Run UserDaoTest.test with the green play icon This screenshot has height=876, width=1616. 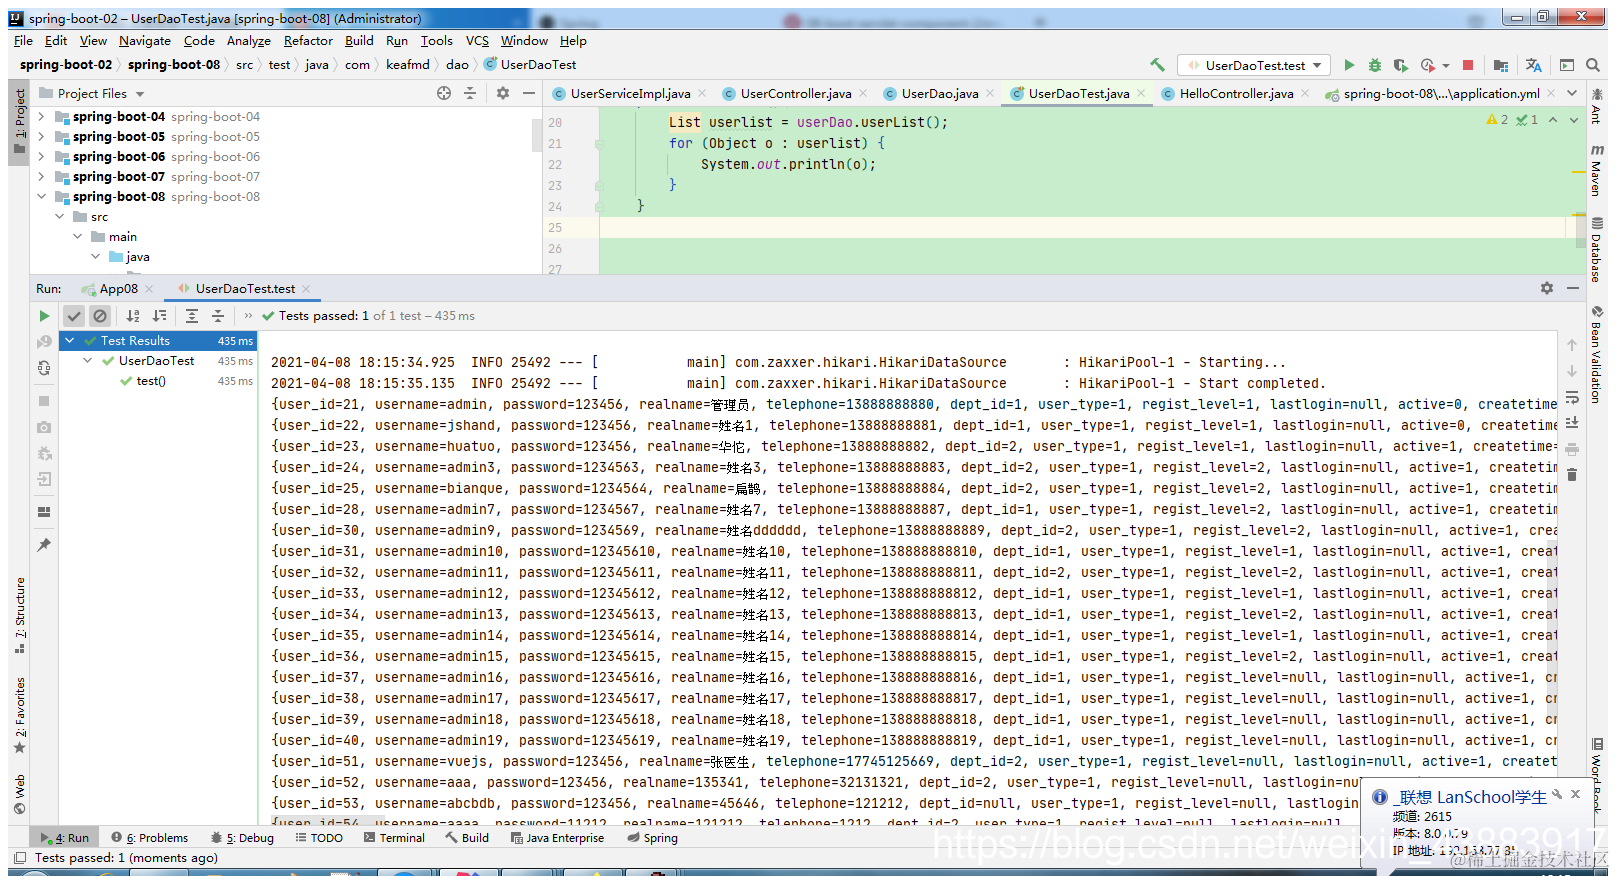1349,65
